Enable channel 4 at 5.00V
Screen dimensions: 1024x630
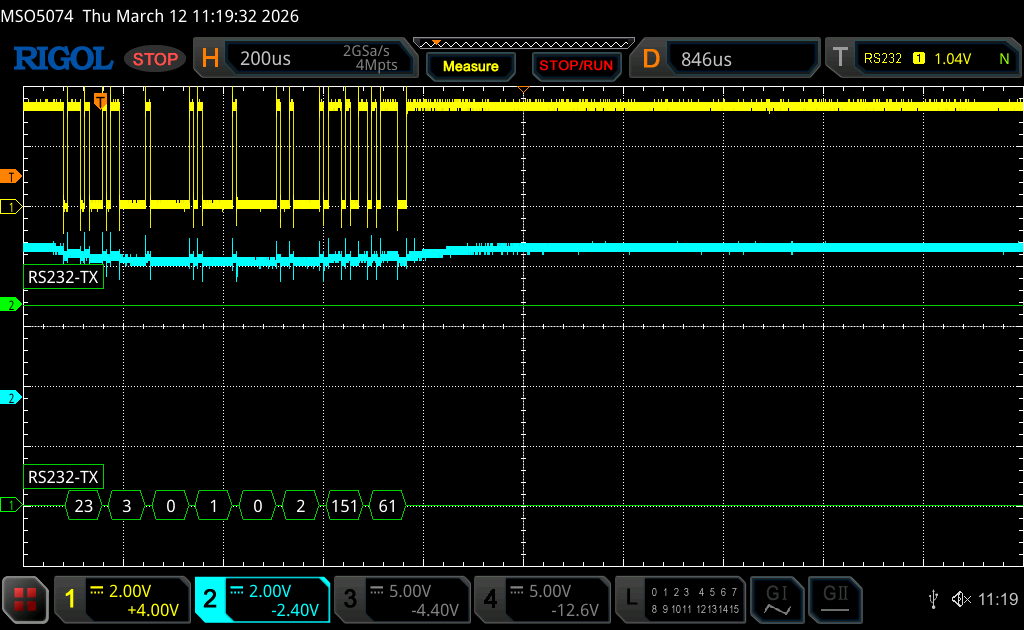pyautogui.click(x=541, y=599)
